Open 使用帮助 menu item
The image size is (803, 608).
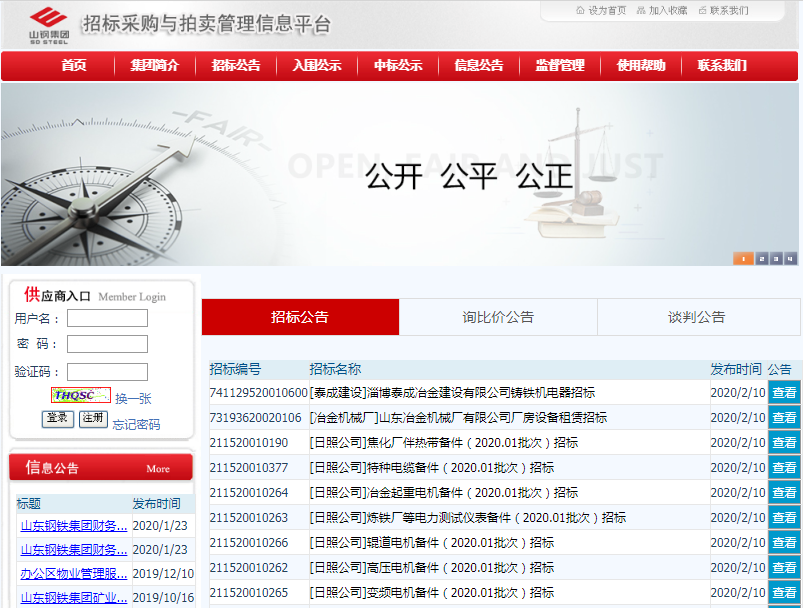point(641,66)
